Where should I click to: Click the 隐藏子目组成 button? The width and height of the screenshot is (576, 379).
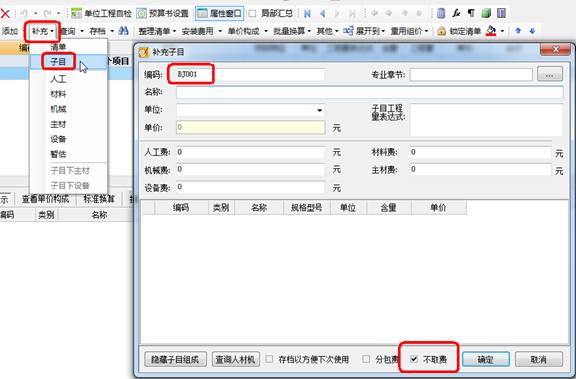175,359
